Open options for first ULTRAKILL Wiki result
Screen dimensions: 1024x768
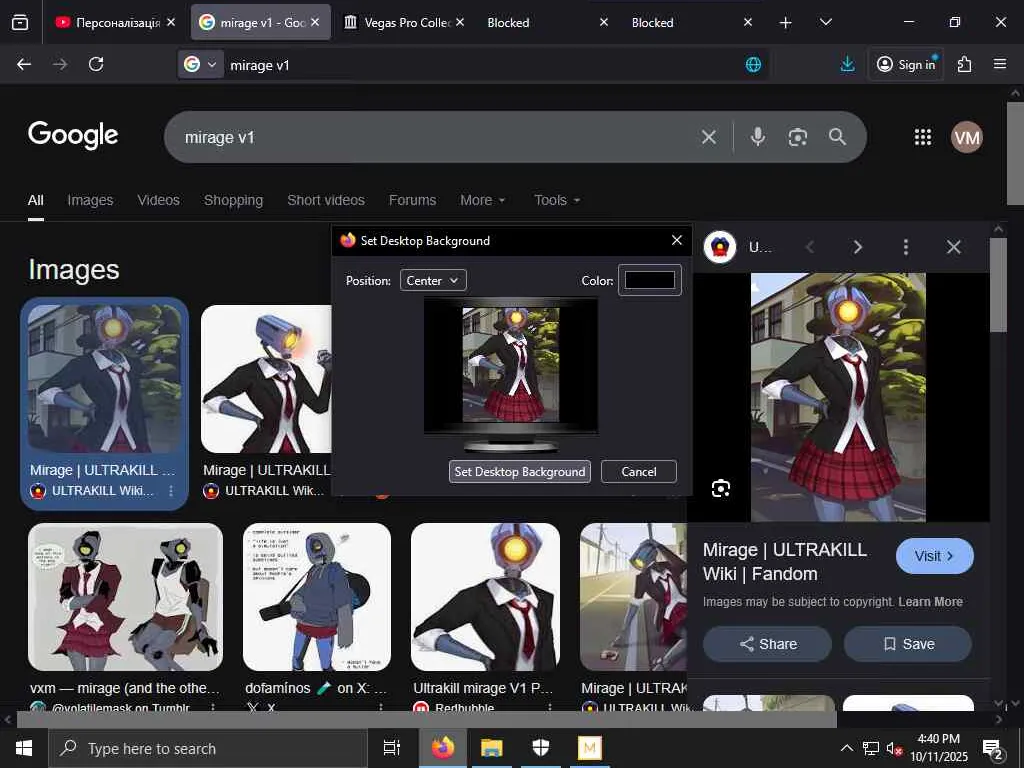(171, 490)
